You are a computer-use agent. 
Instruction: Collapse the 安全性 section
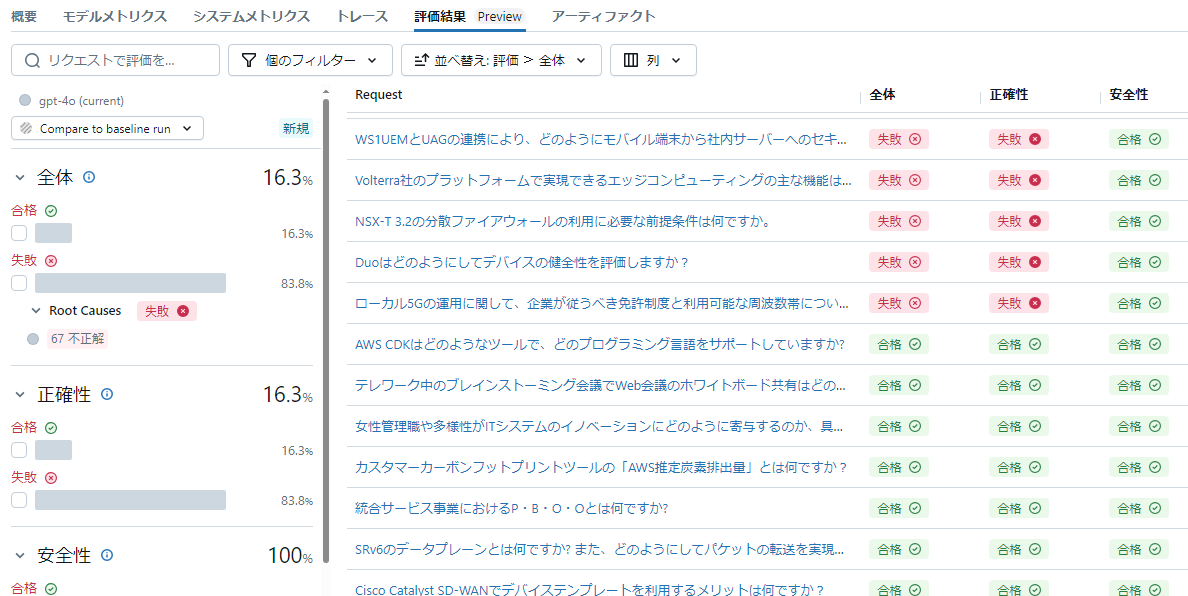[x=20, y=555]
